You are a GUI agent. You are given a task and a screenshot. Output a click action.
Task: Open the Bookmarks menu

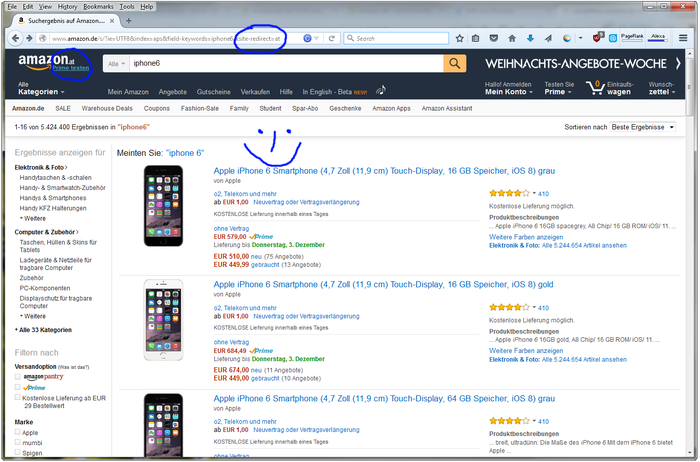99,7
